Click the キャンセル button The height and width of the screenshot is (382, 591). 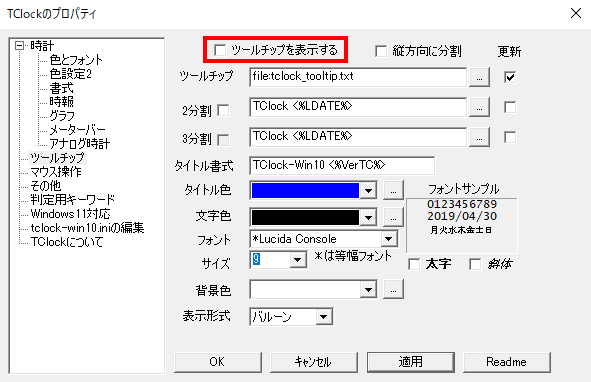(314, 362)
